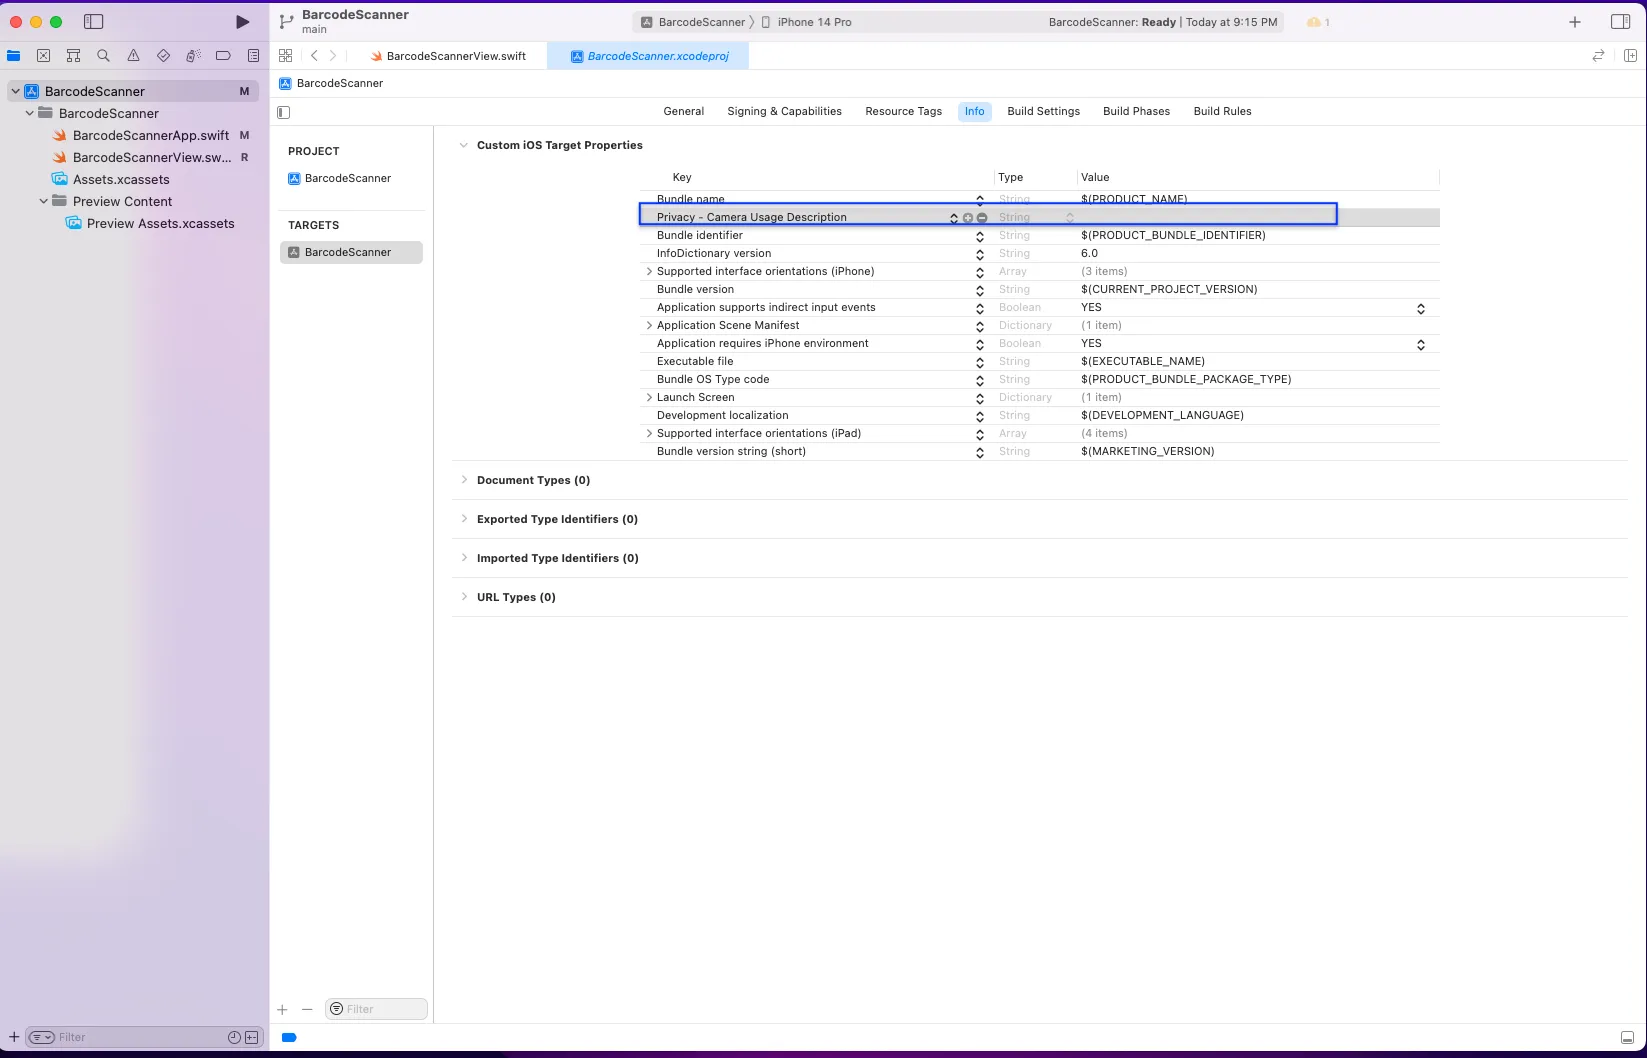Switch to Resource Tags tab
The image size is (1647, 1058).
[x=904, y=112]
